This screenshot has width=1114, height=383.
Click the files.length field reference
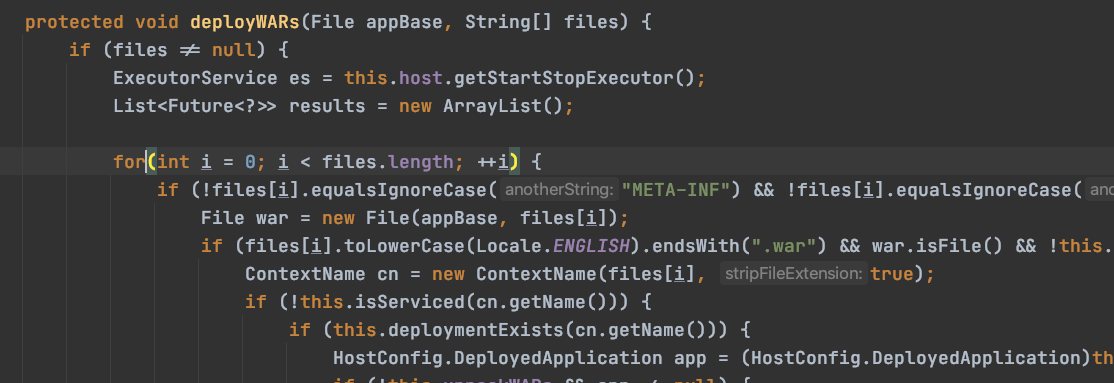pyautogui.click(x=388, y=163)
